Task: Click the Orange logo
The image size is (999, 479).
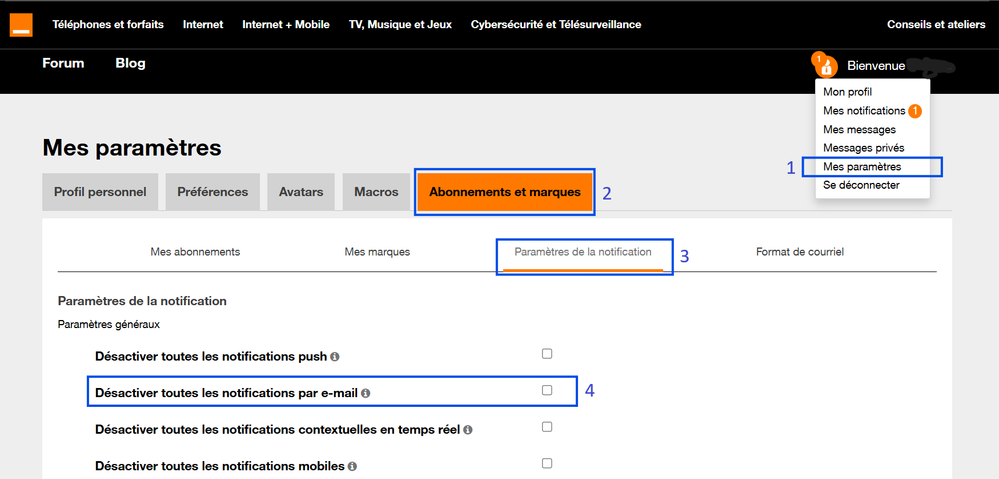Action: tap(21, 25)
